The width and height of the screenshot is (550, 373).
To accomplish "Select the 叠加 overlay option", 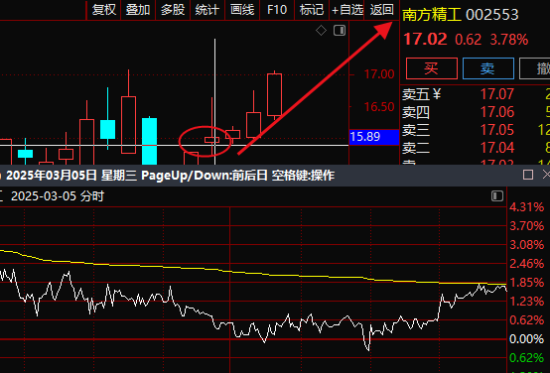I will click(x=138, y=10).
